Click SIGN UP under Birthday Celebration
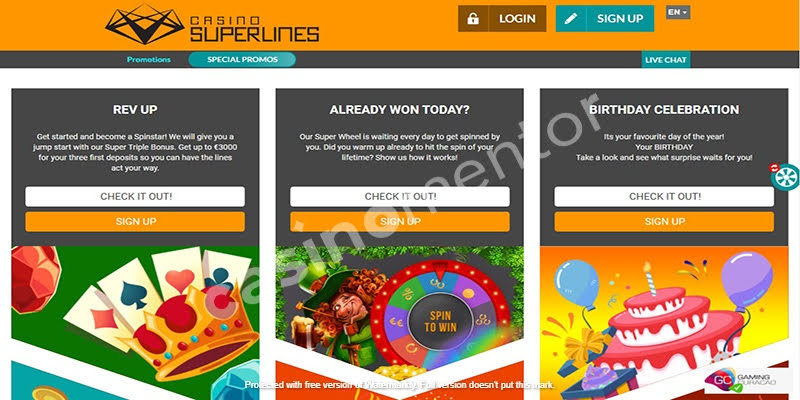Viewport: 800px width, 400px height. [x=664, y=222]
